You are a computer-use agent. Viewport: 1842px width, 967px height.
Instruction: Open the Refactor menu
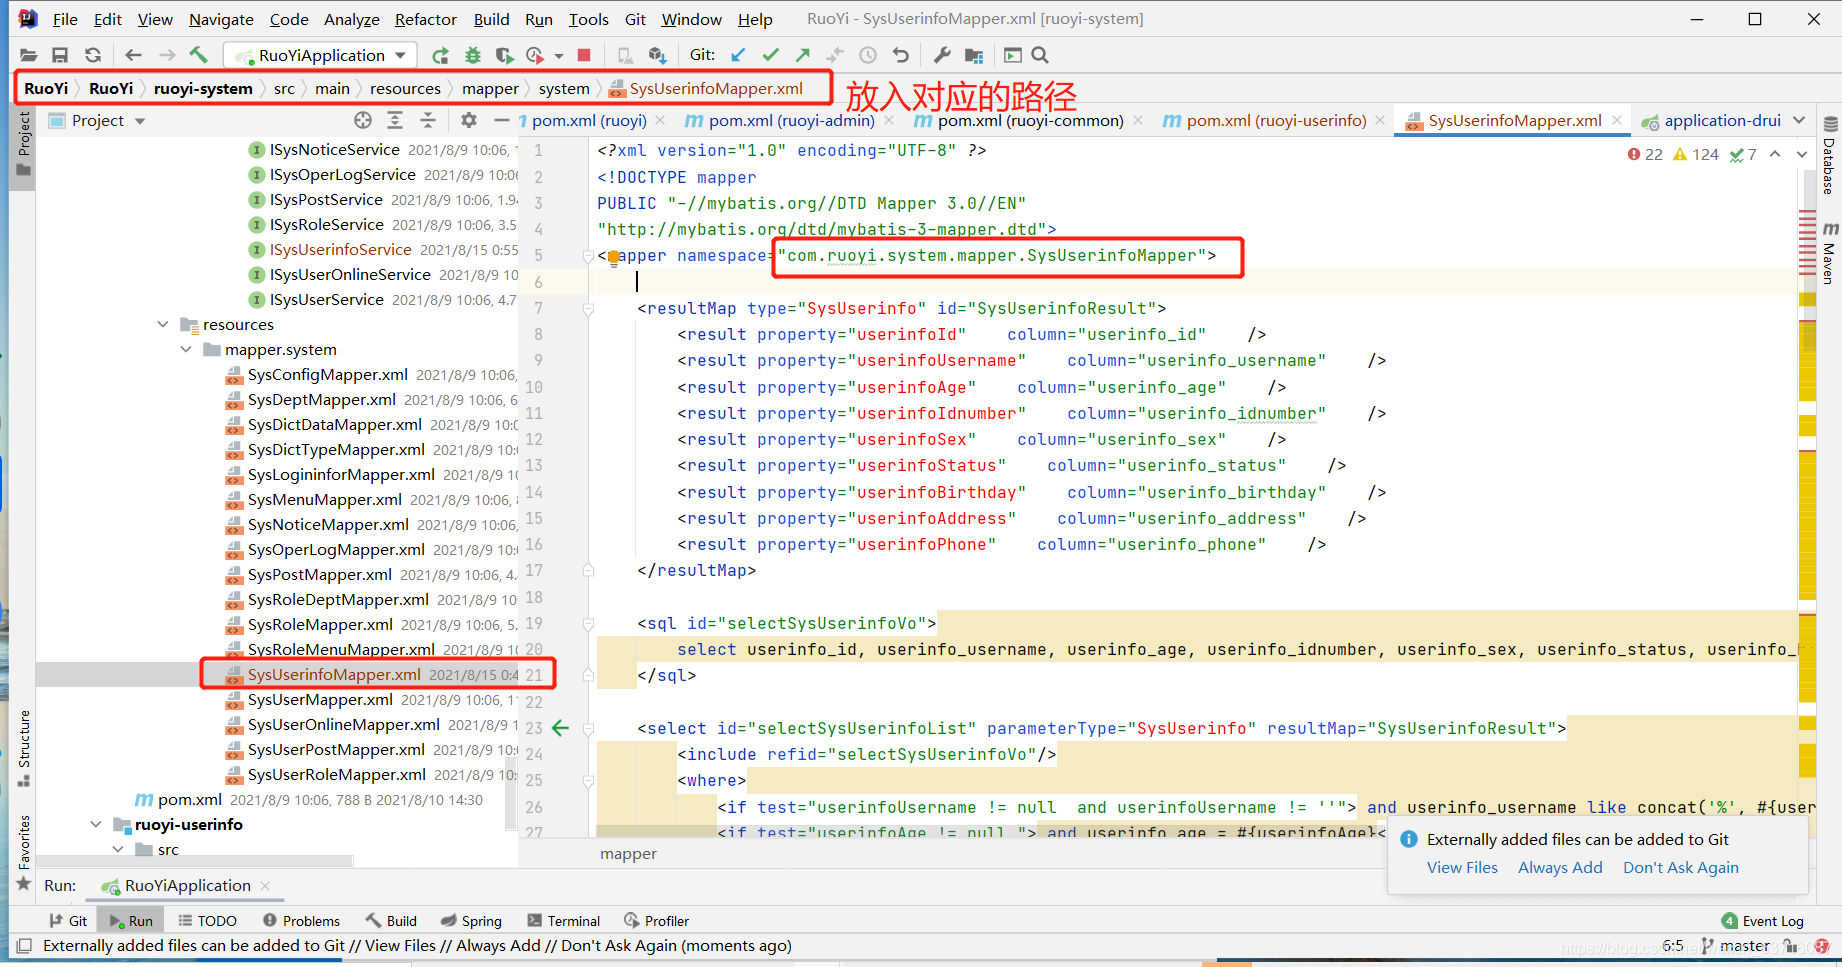[x=425, y=19]
